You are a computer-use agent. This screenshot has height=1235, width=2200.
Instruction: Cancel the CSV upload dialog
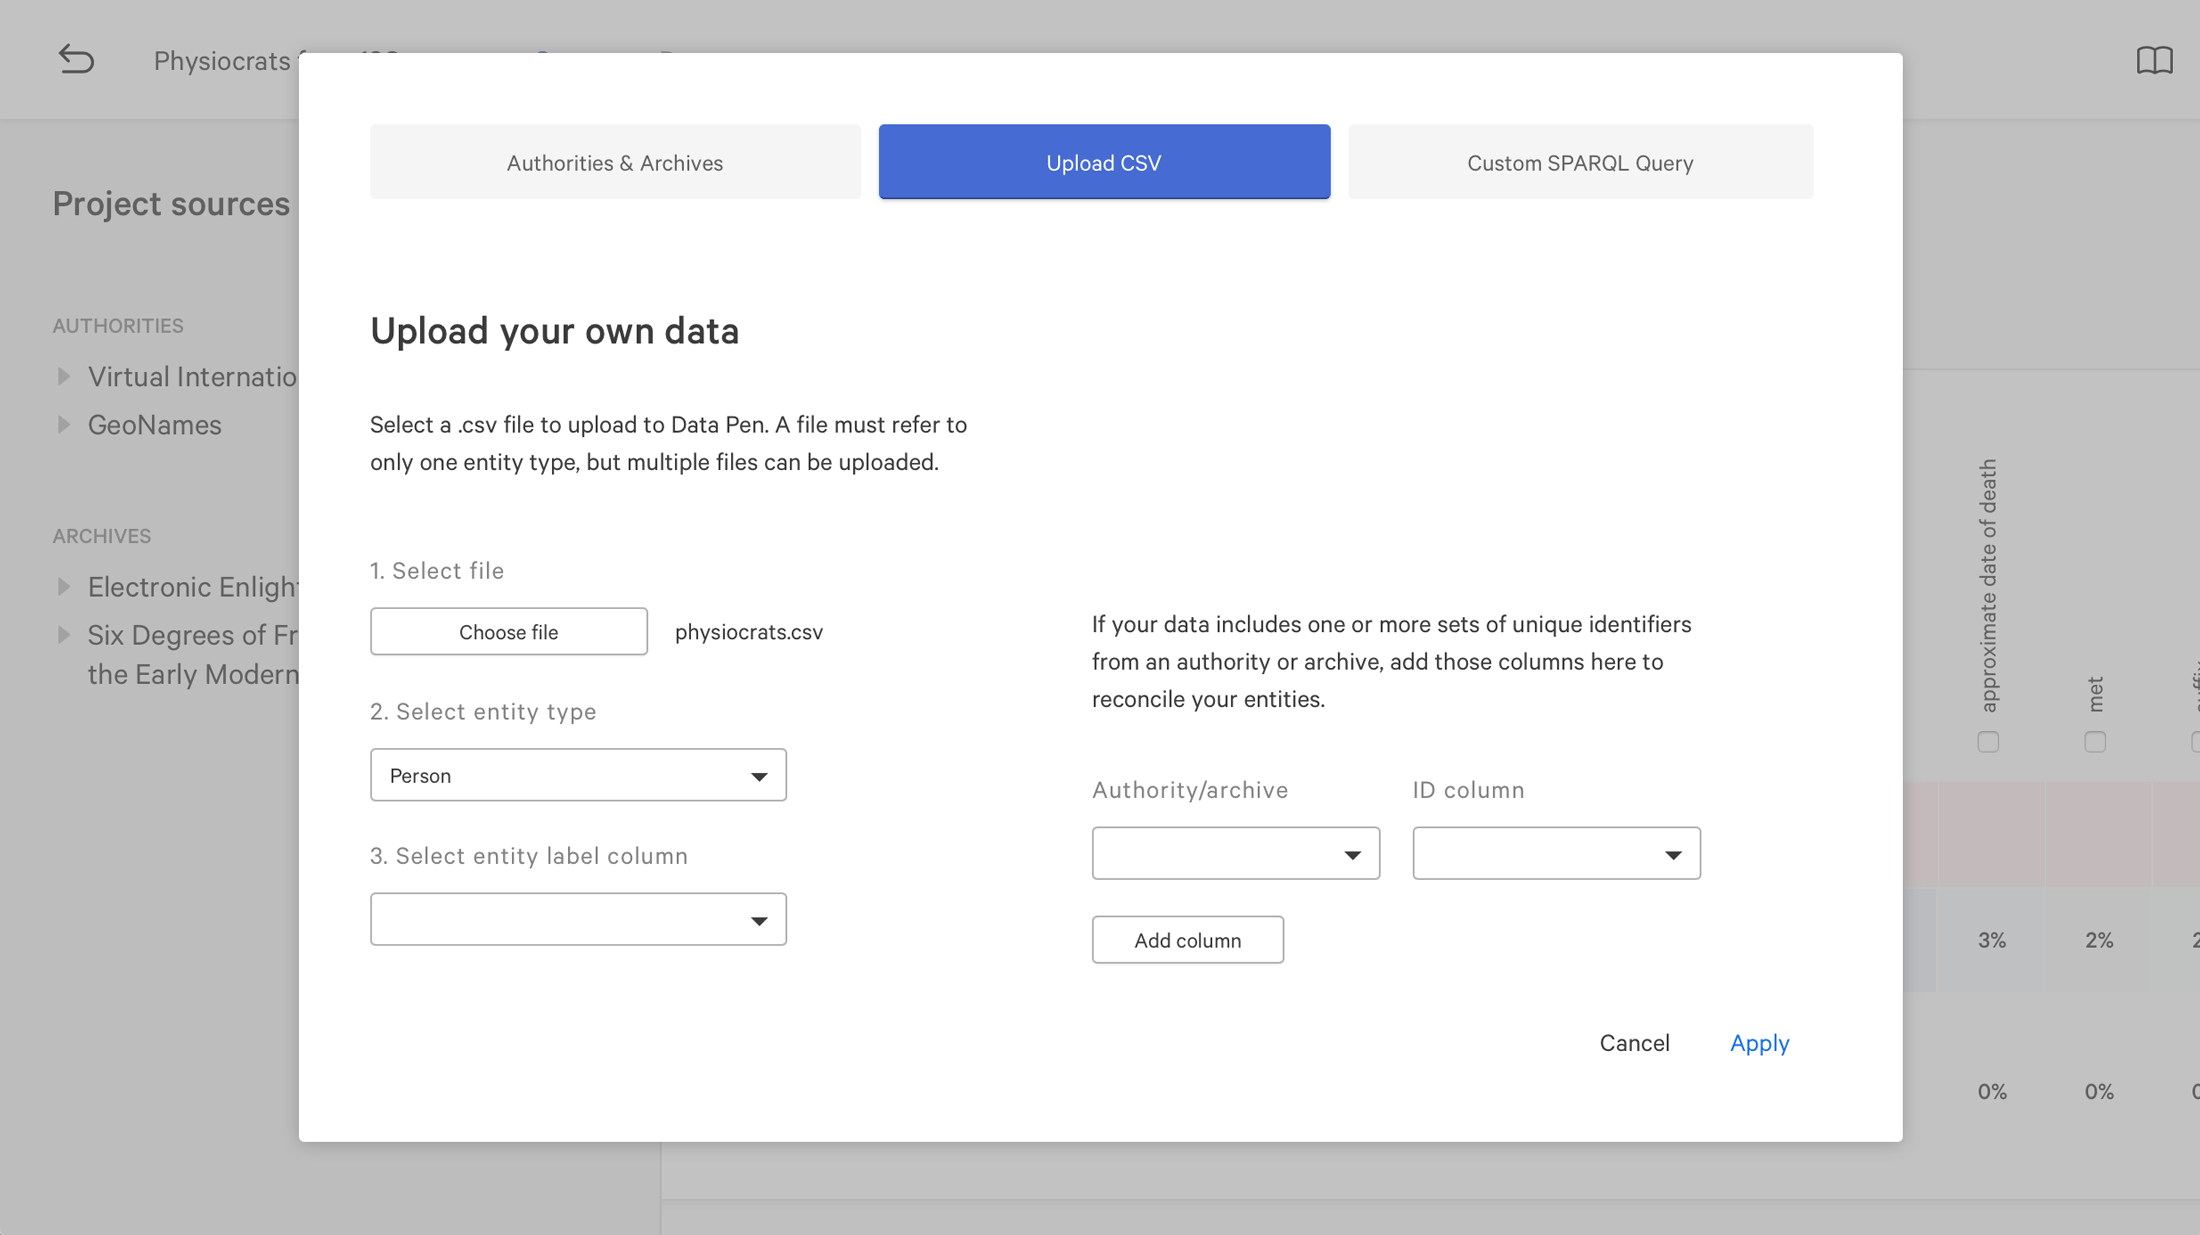1635,1043
